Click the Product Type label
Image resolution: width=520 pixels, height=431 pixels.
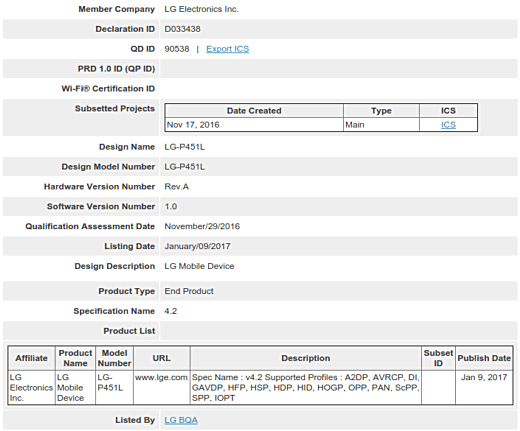(x=127, y=291)
